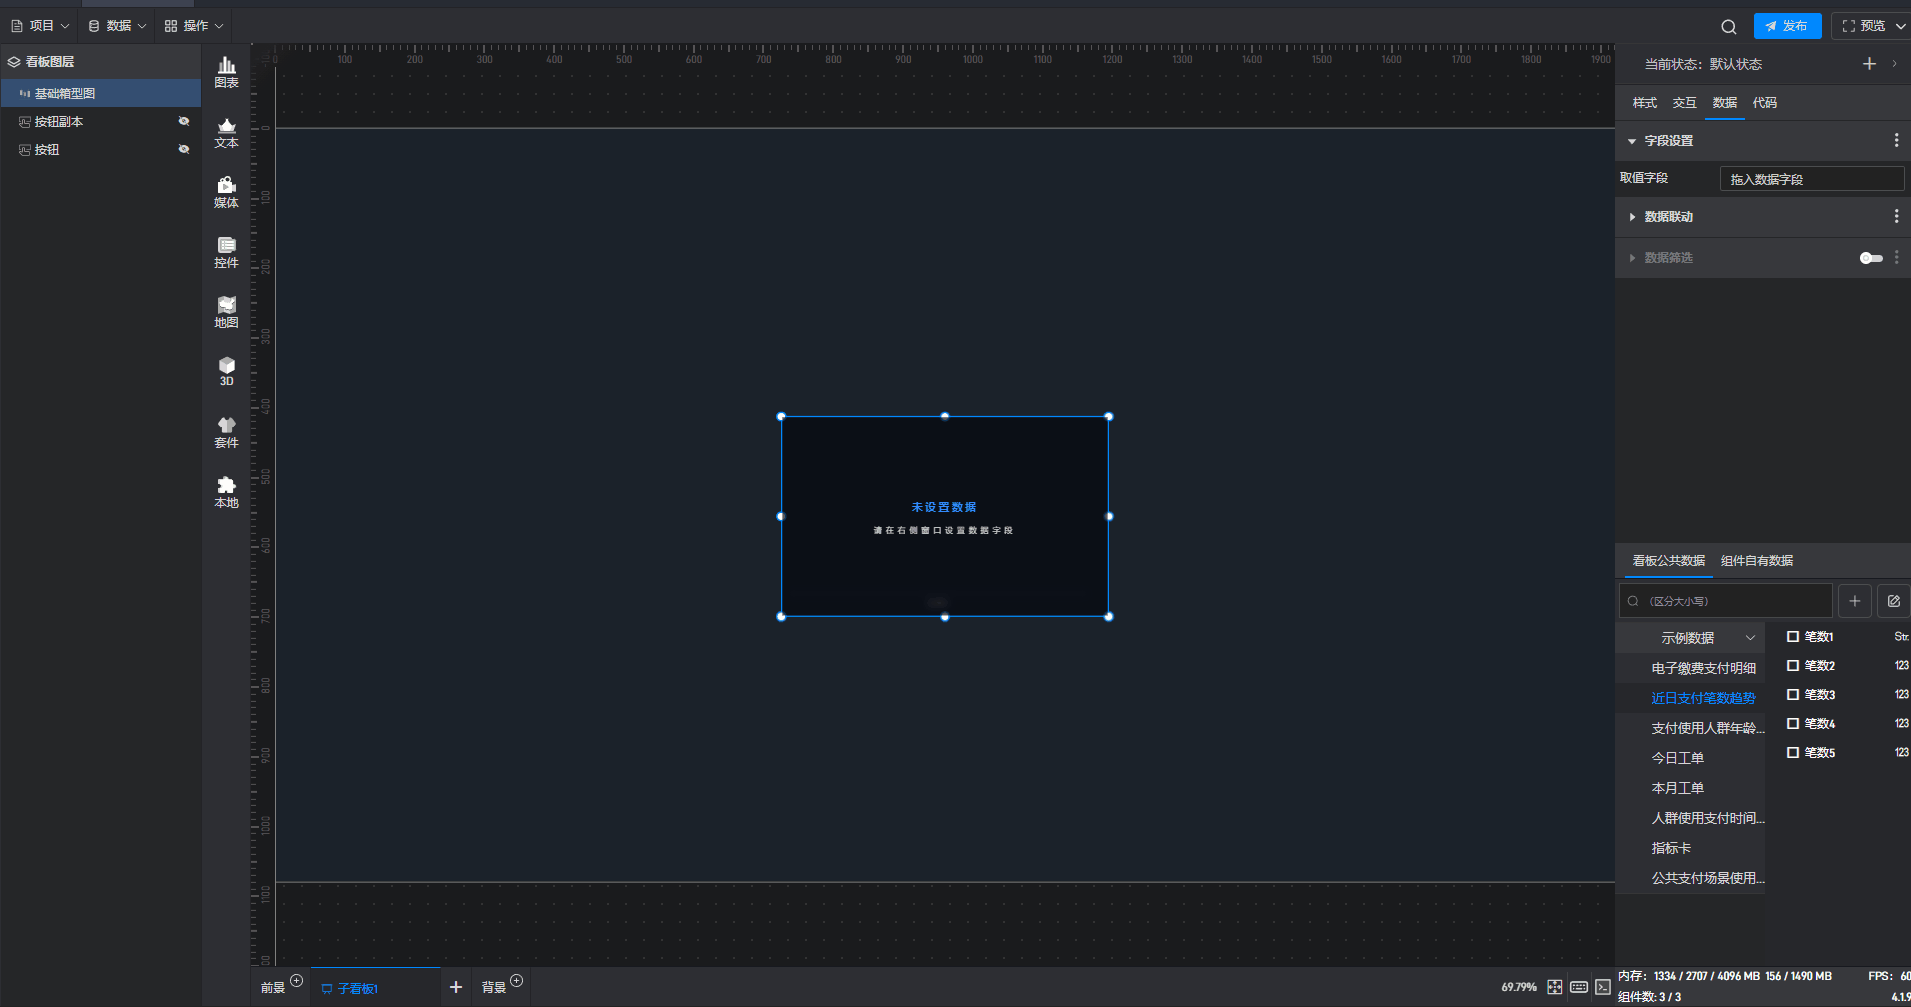Image resolution: width=1911 pixels, height=1007 pixels.
Task: Click the 取值字段 drop-in field box
Action: click(1811, 179)
